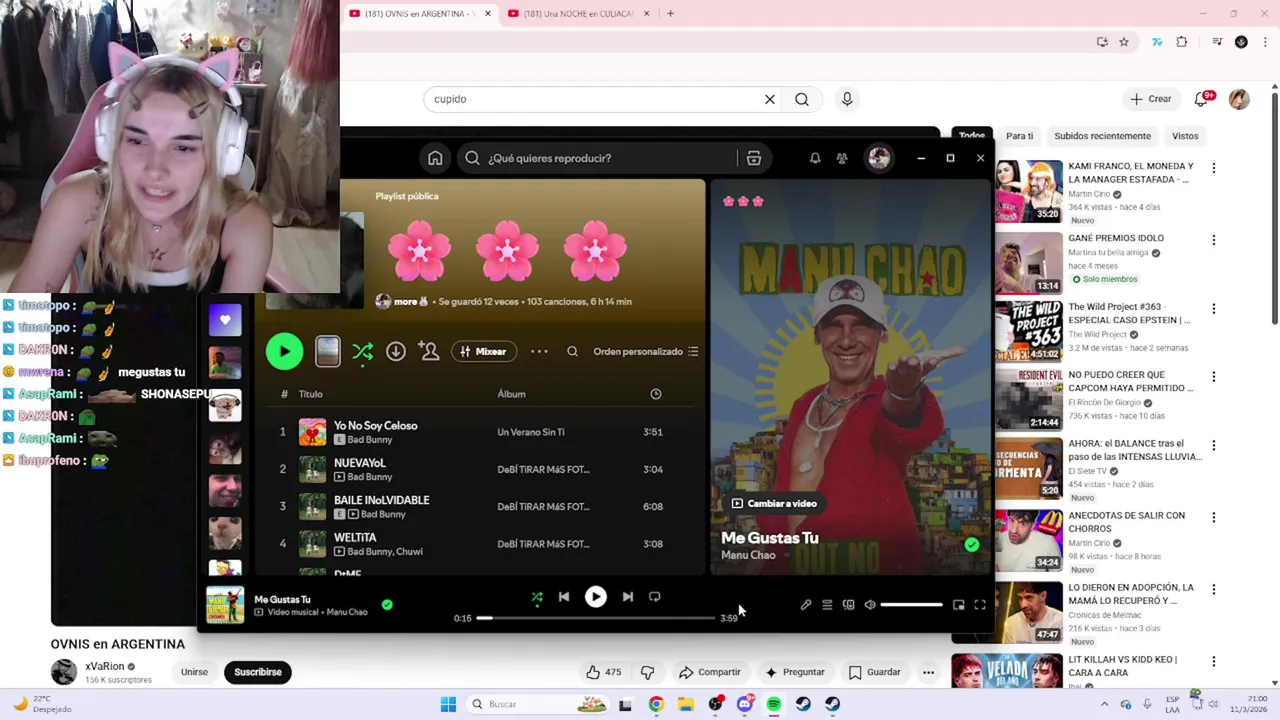Click playlist cover thumbnail beside play
This screenshot has width=1280, height=720.
[327, 351]
